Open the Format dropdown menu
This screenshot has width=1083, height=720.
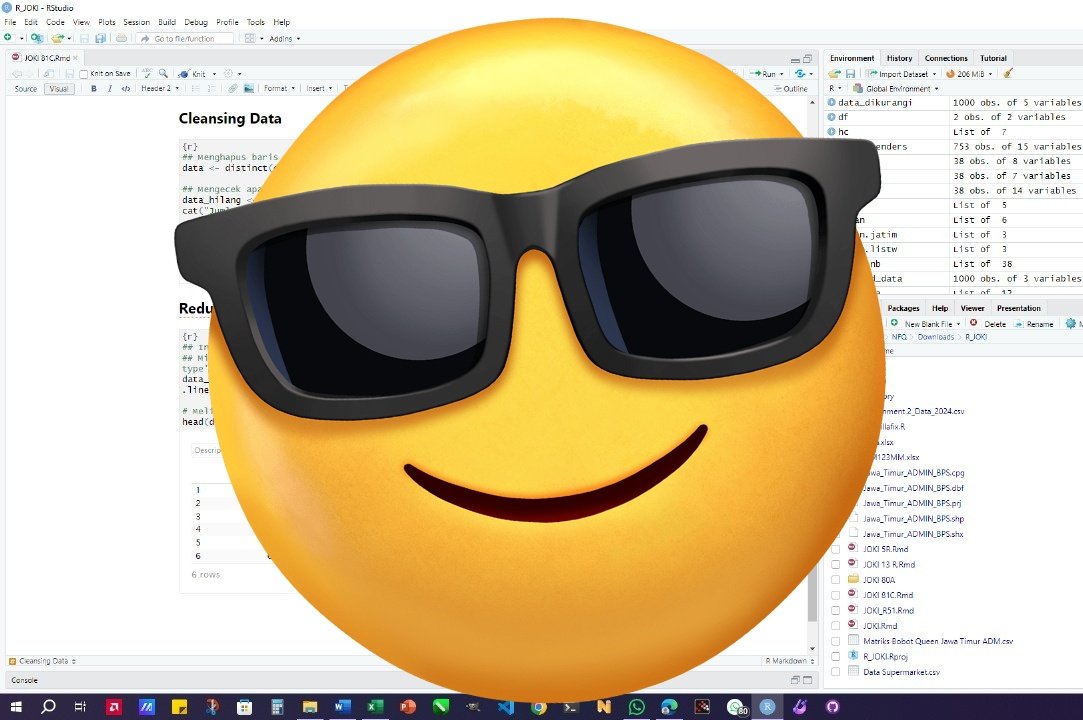pos(279,88)
